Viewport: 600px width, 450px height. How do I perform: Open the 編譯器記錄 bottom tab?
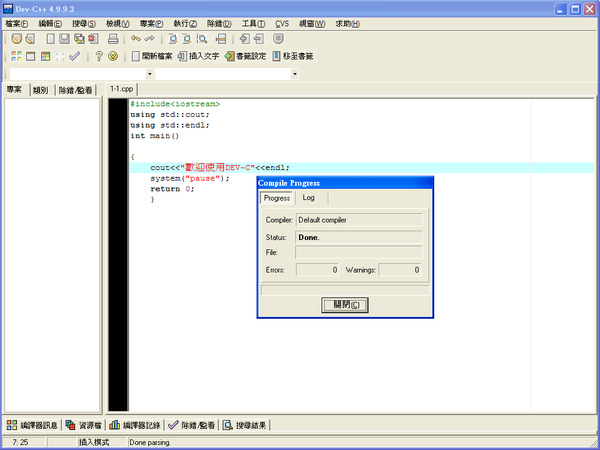[x=135, y=425]
